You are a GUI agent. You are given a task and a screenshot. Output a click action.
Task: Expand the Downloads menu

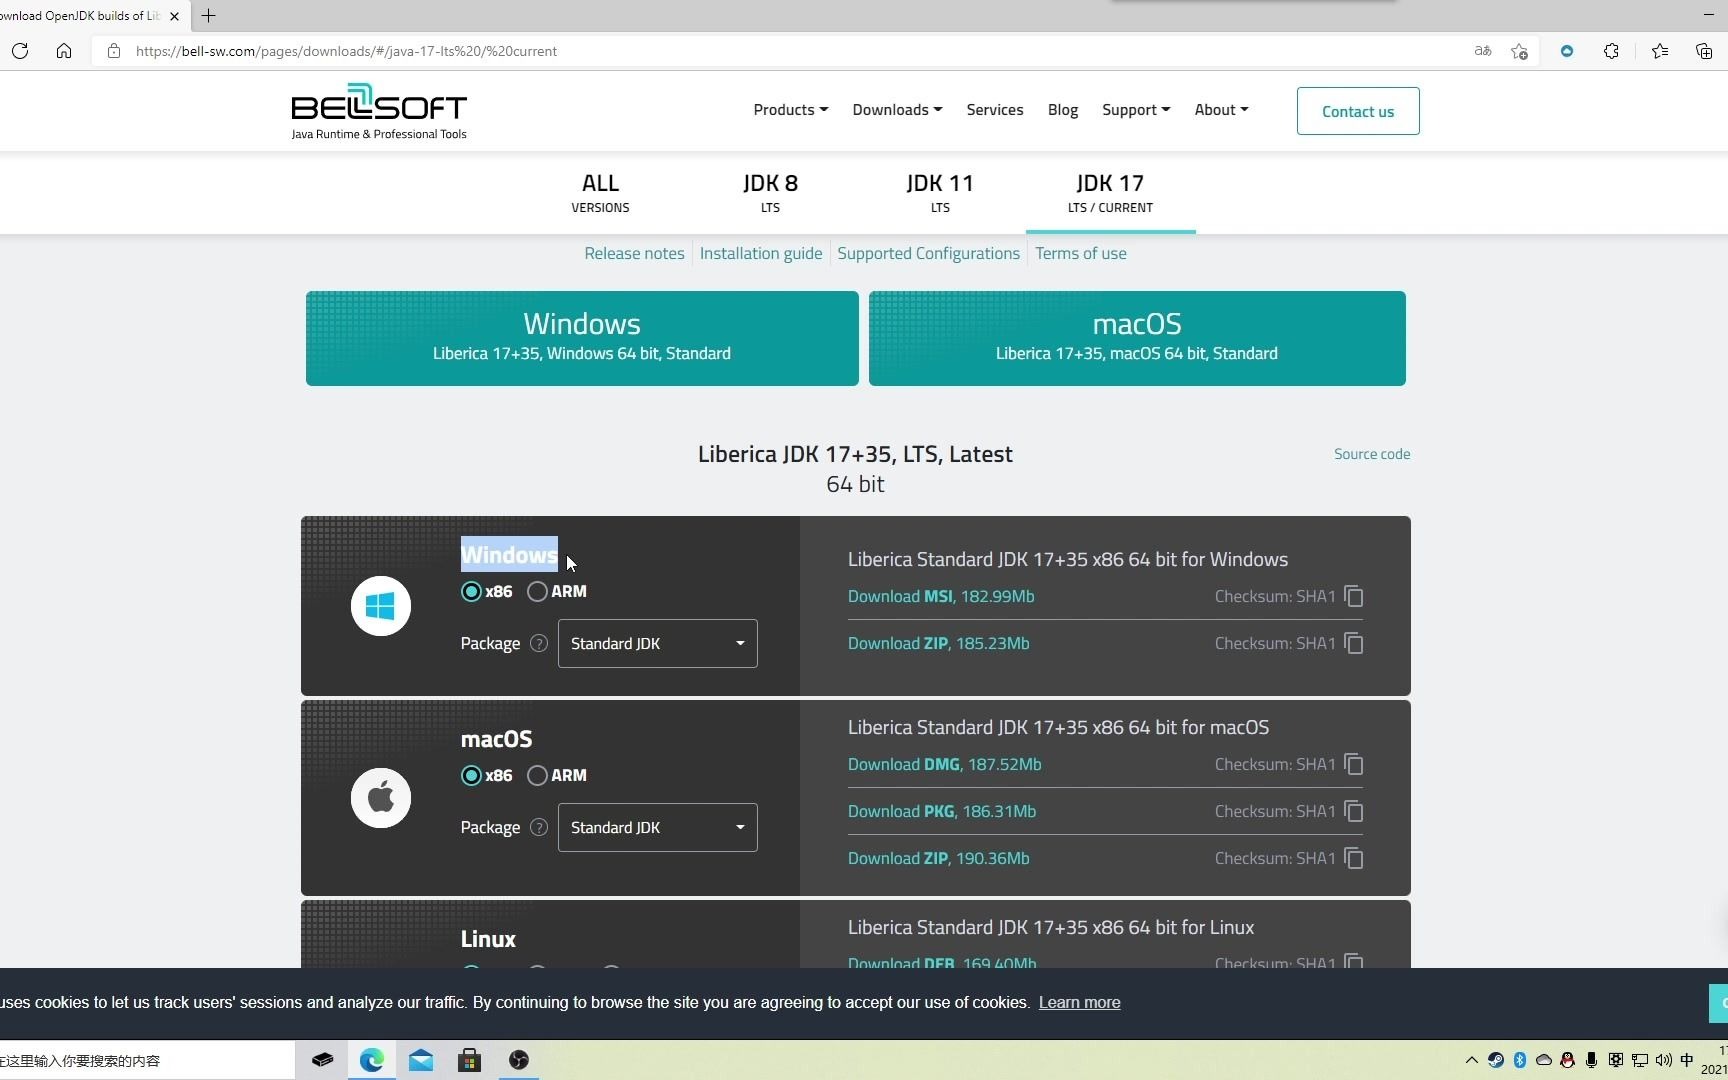click(897, 110)
